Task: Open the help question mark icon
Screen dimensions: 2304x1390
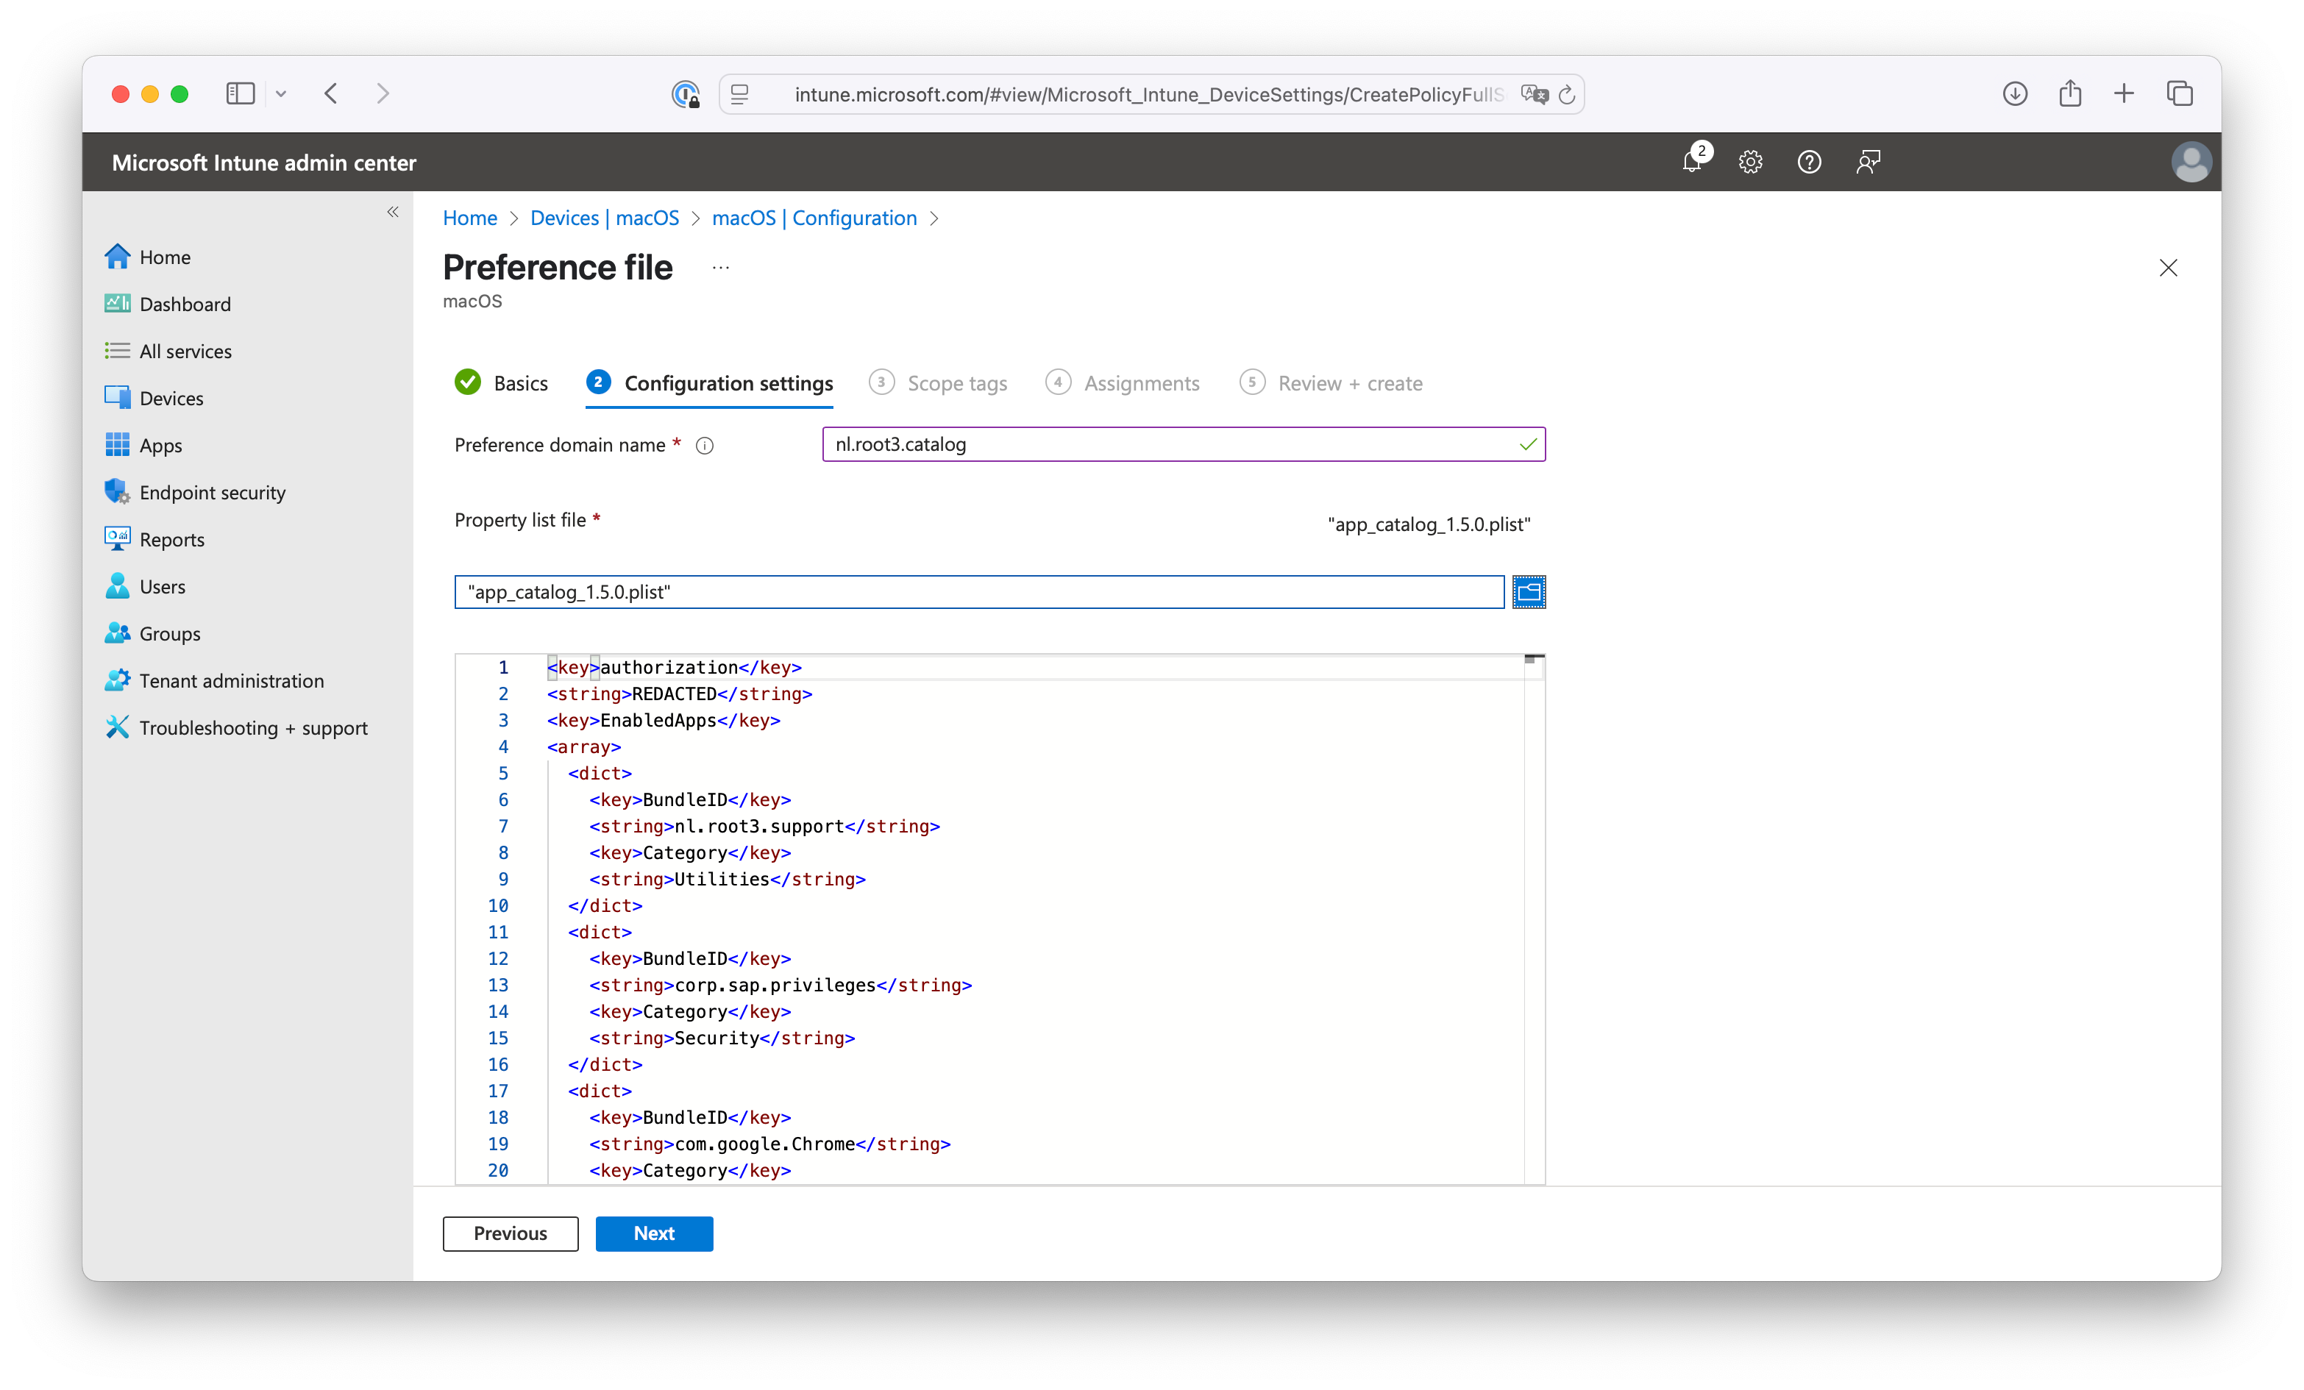Action: 1809,162
